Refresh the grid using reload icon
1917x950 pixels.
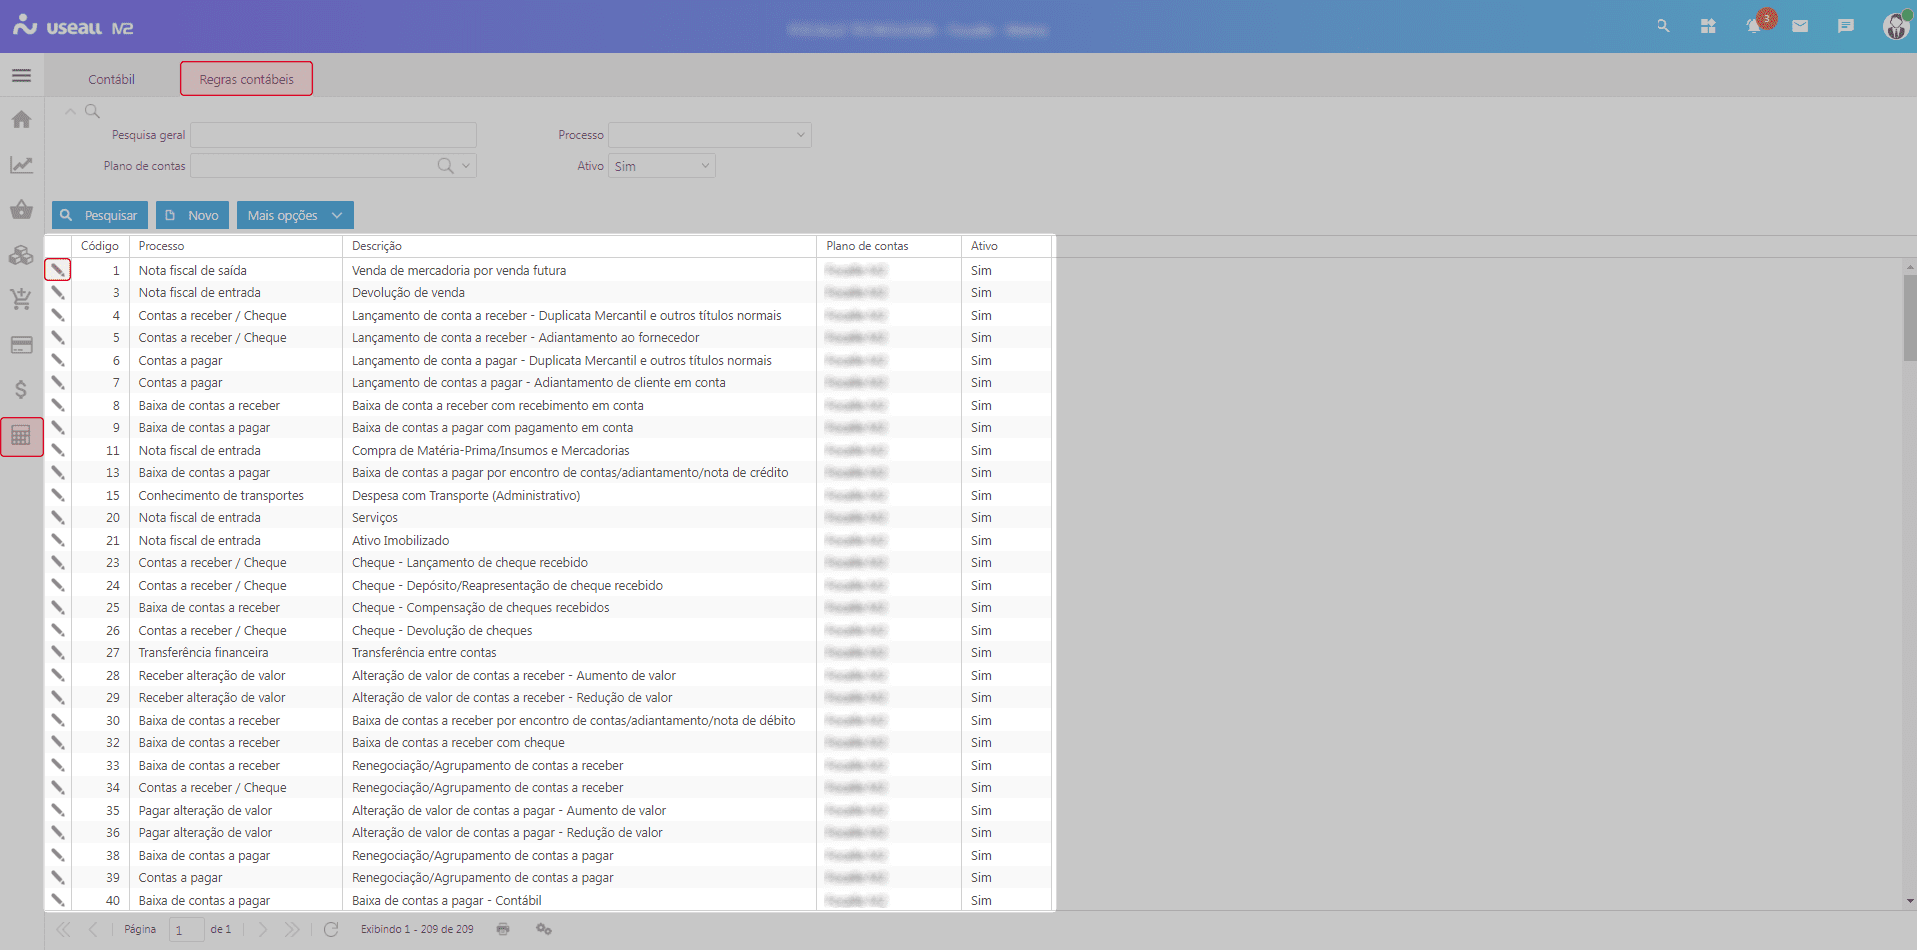coord(331,929)
